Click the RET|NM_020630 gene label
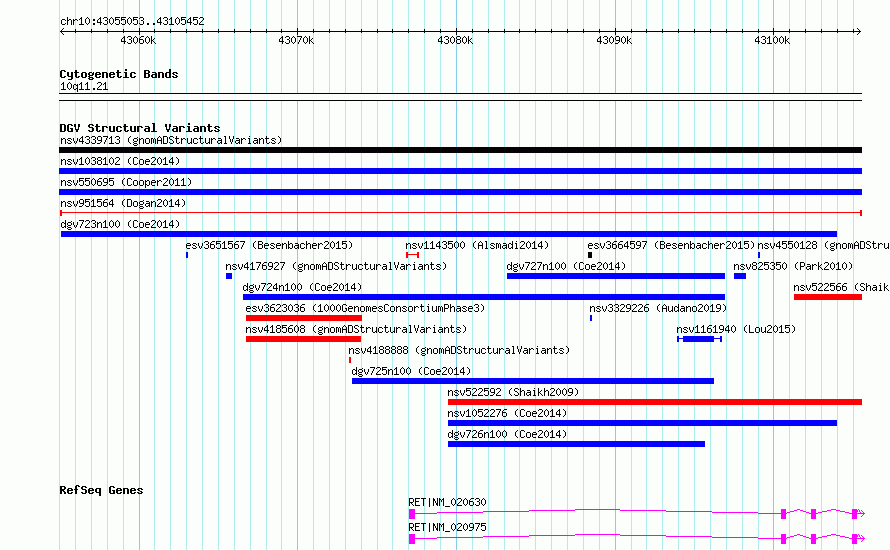Viewport: 890px width, 550px height. [447, 502]
